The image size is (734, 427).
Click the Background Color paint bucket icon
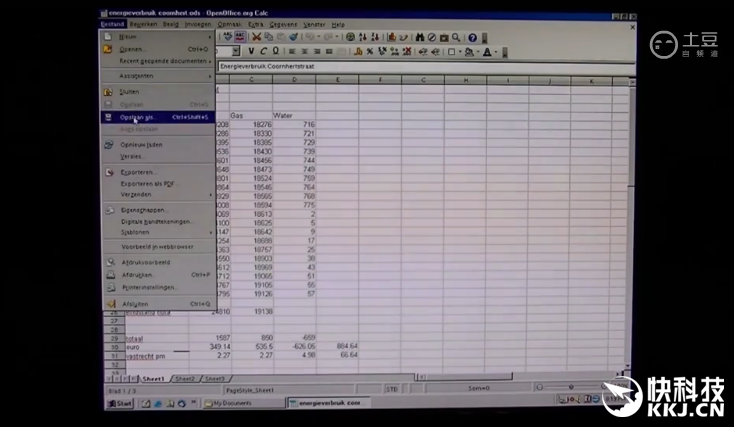(469, 52)
